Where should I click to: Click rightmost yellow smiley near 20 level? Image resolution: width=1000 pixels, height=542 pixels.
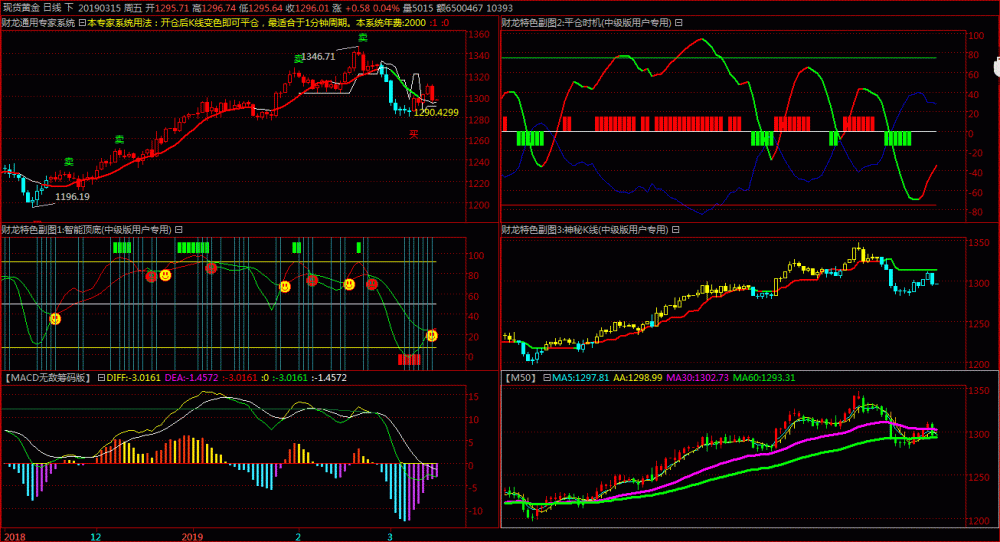coord(432,335)
